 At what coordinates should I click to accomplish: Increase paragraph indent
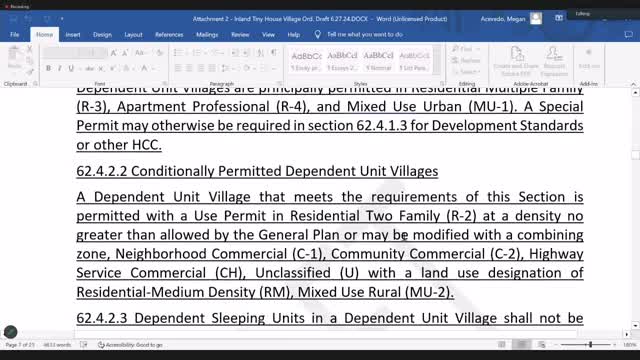246,53
